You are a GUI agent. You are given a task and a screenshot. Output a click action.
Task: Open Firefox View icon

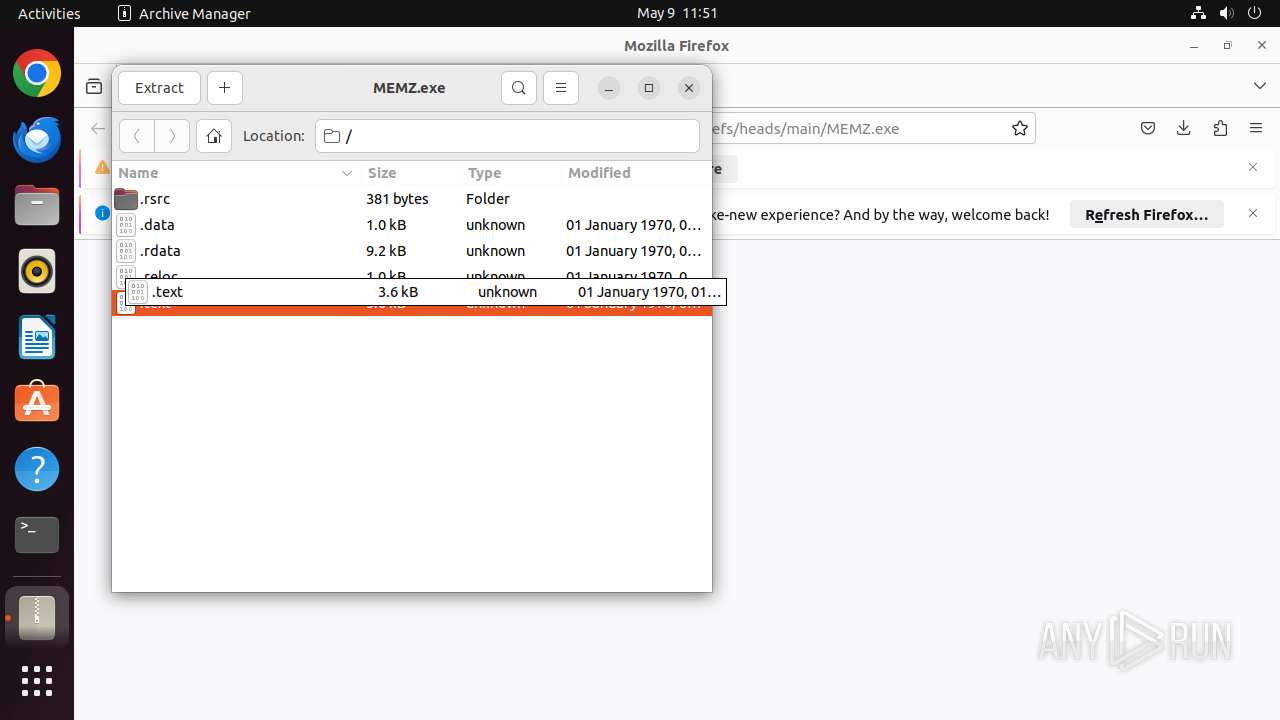94,87
